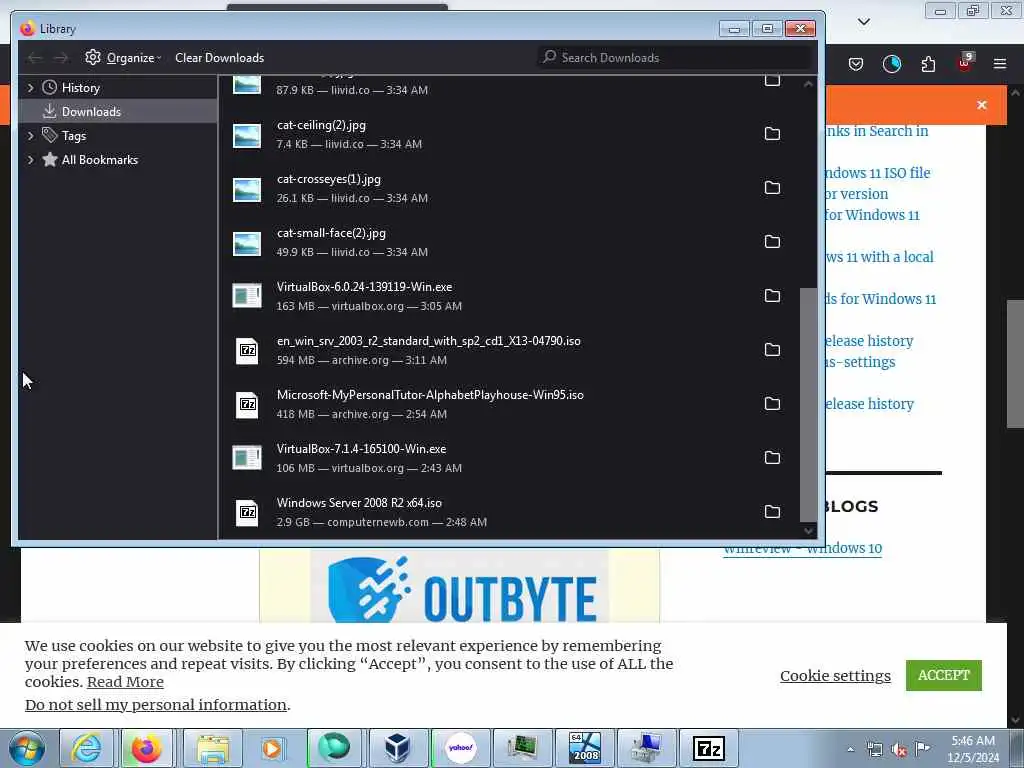This screenshot has width=1024, height=768.
Task: Open the Organize gear menu
Action: pos(123,57)
